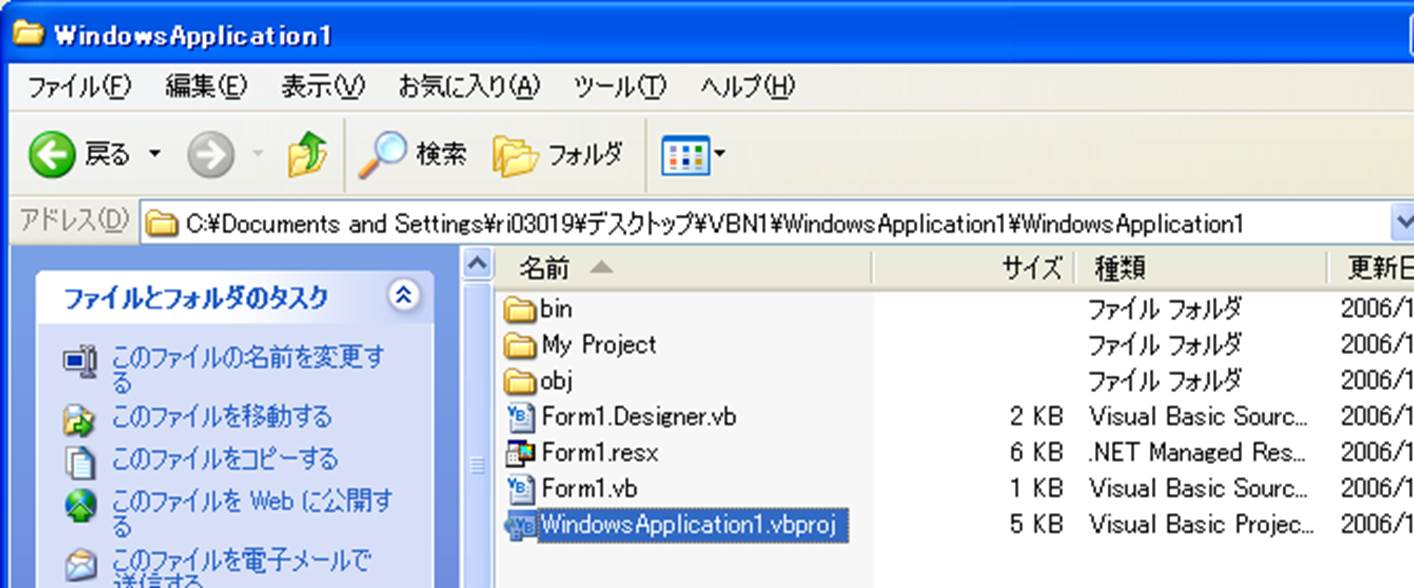Select the Form1.resx resource file
The image size is (1414, 588).
pyautogui.click(x=599, y=453)
